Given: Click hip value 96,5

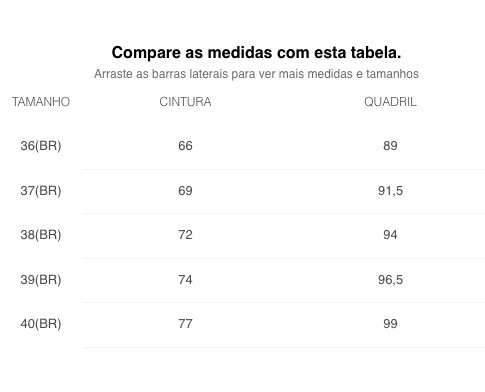Looking at the screenshot, I should pos(390,279).
